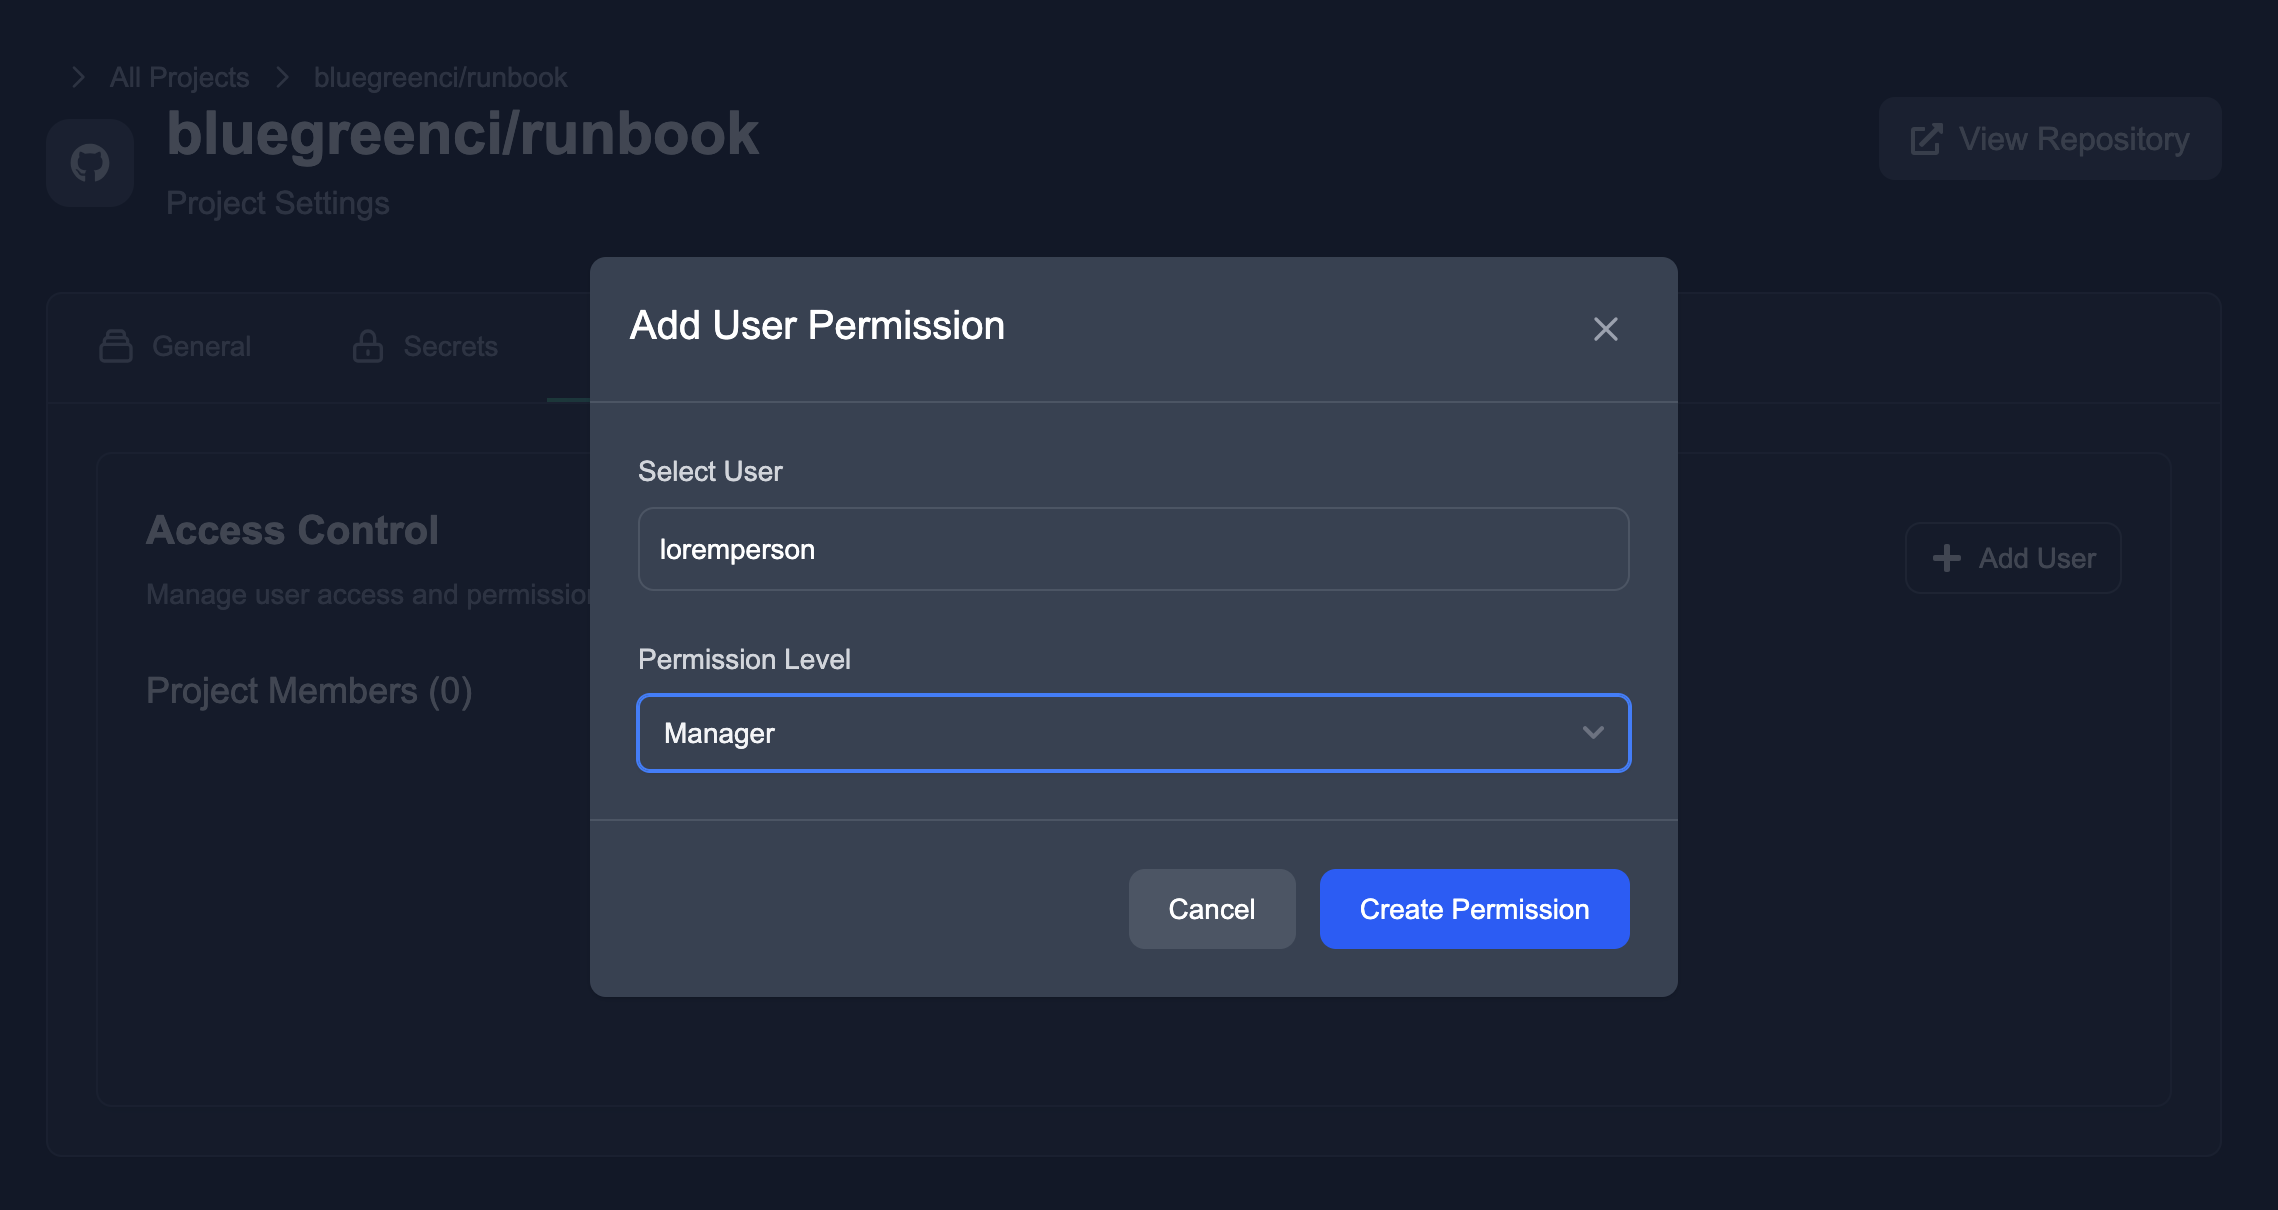Open the Secrets tab

pos(450,346)
